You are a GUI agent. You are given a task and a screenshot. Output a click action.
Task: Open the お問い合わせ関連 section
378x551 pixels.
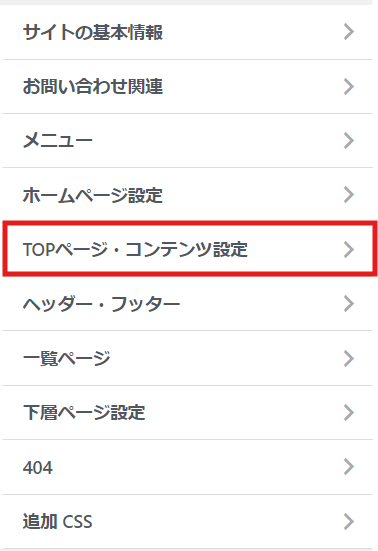[x=187, y=87]
